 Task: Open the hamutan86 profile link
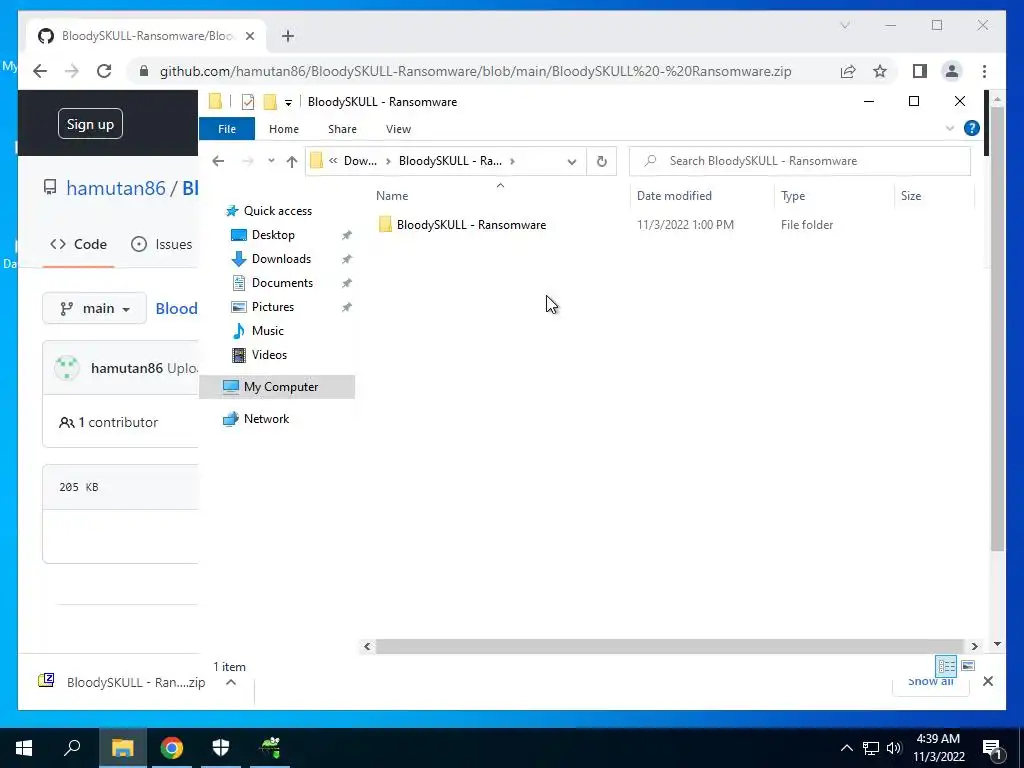[x=116, y=189]
